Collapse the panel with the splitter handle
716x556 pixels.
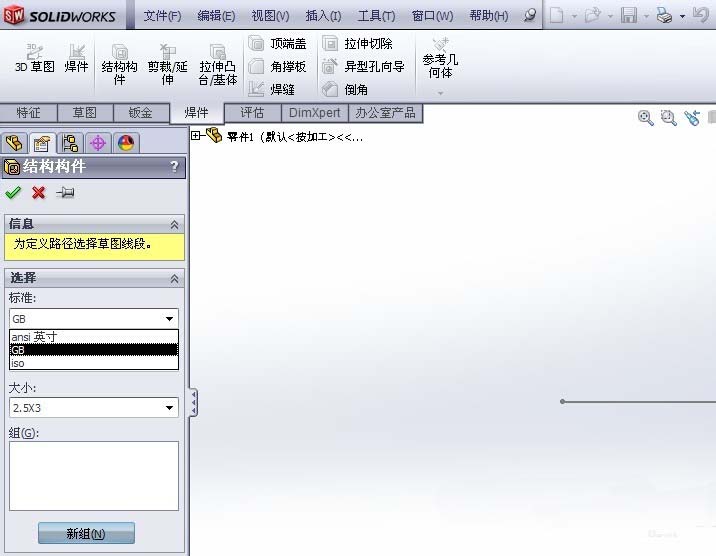tap(194, 402)
